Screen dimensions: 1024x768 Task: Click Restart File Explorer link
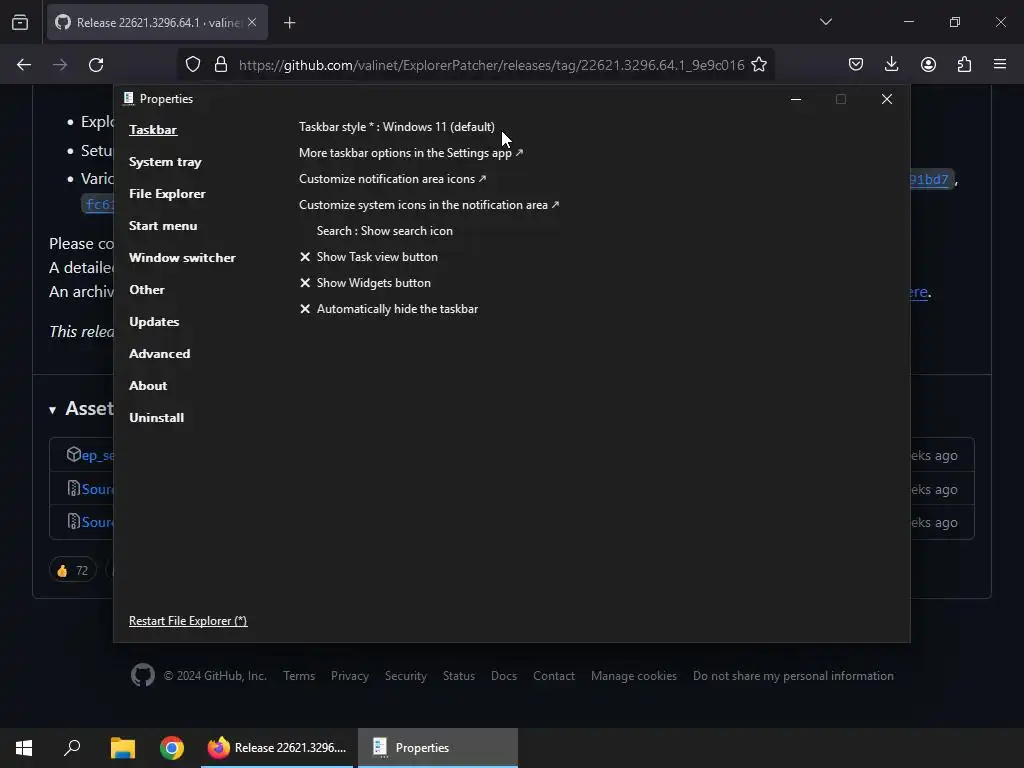pyautogui.click(x=188, y=620)
